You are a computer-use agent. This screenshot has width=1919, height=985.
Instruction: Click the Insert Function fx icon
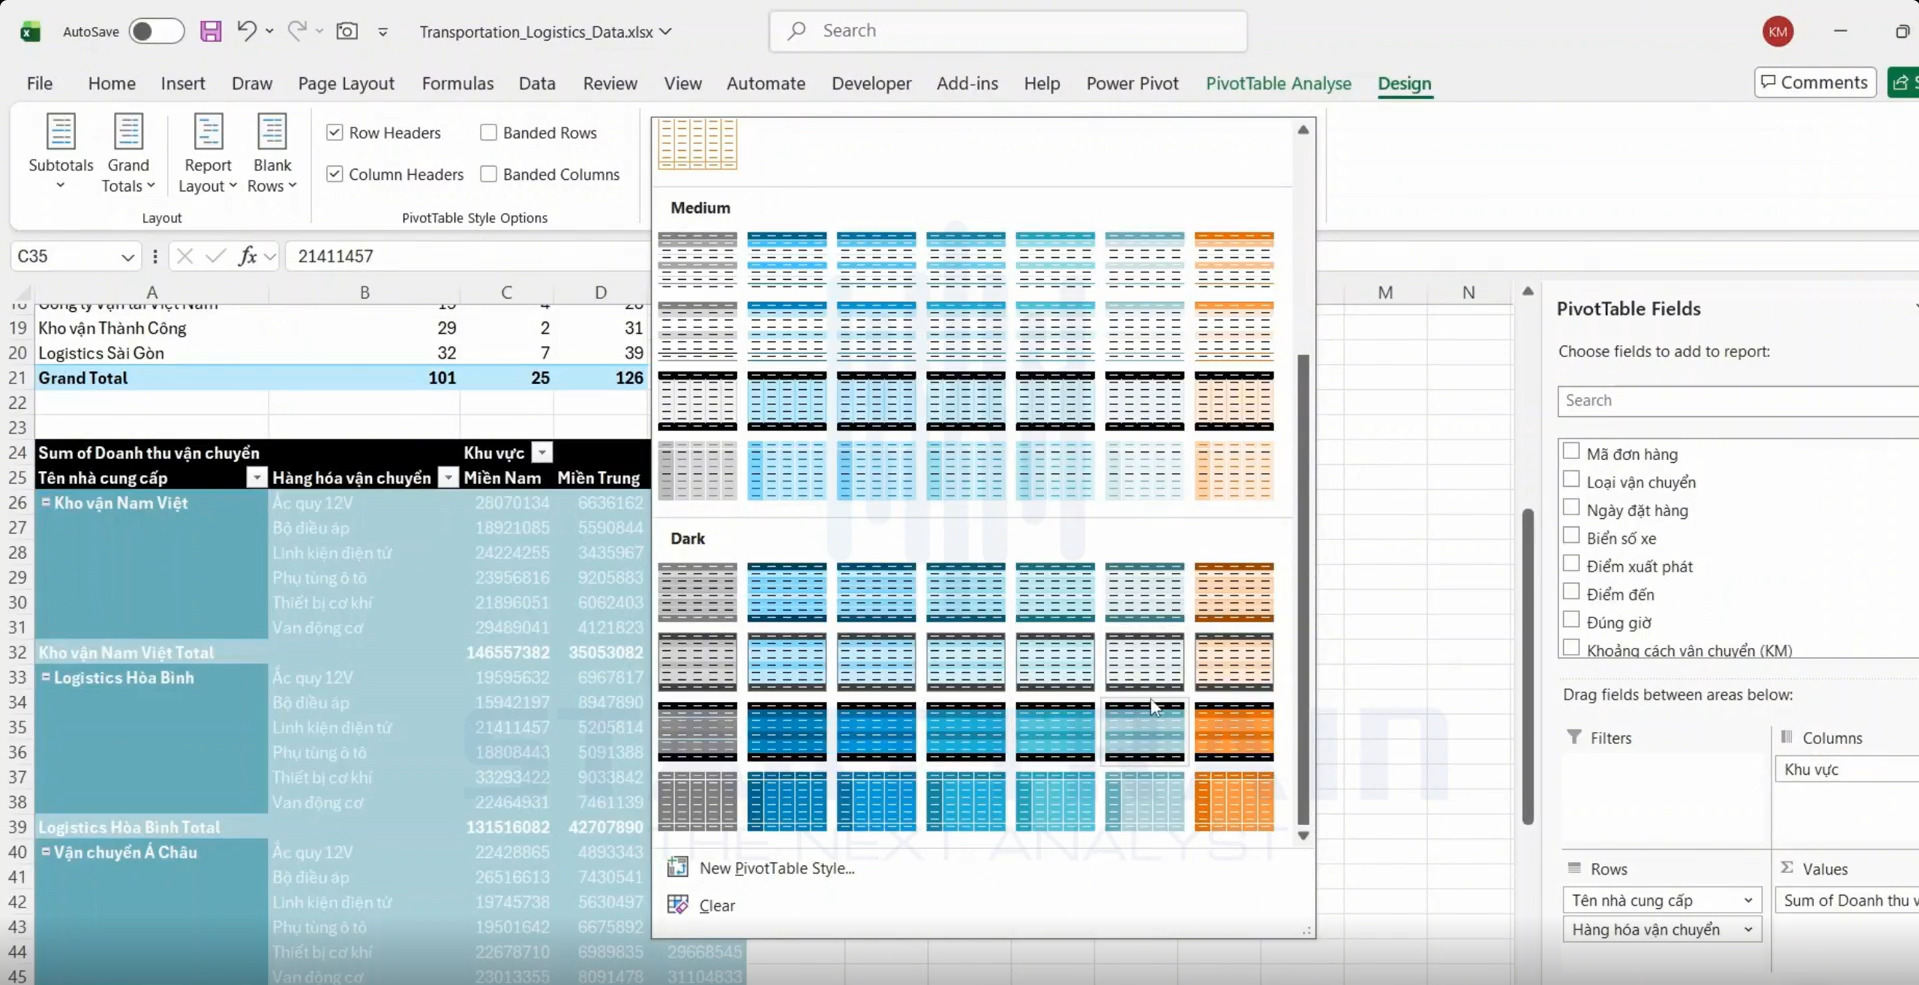[247, 256]
